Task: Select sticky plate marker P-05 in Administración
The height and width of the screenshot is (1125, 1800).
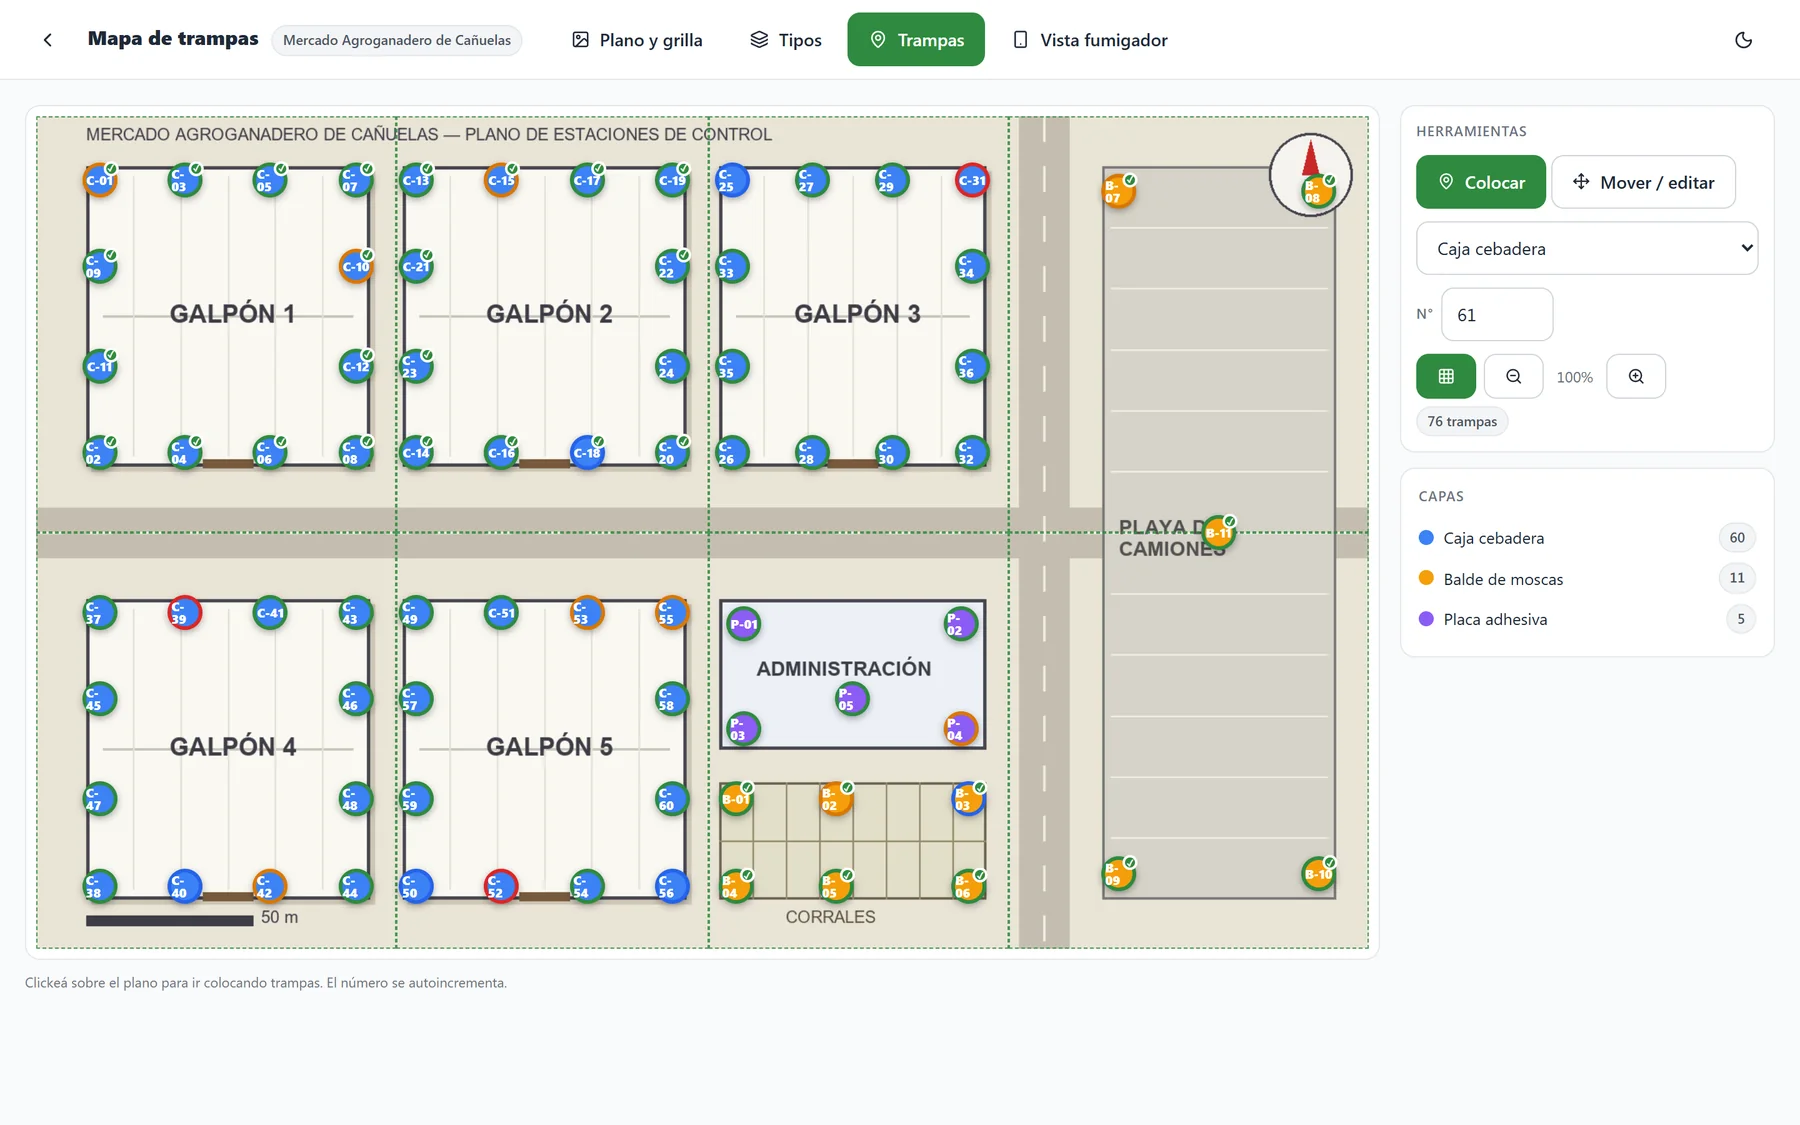Action: click(x=852, y=699)
